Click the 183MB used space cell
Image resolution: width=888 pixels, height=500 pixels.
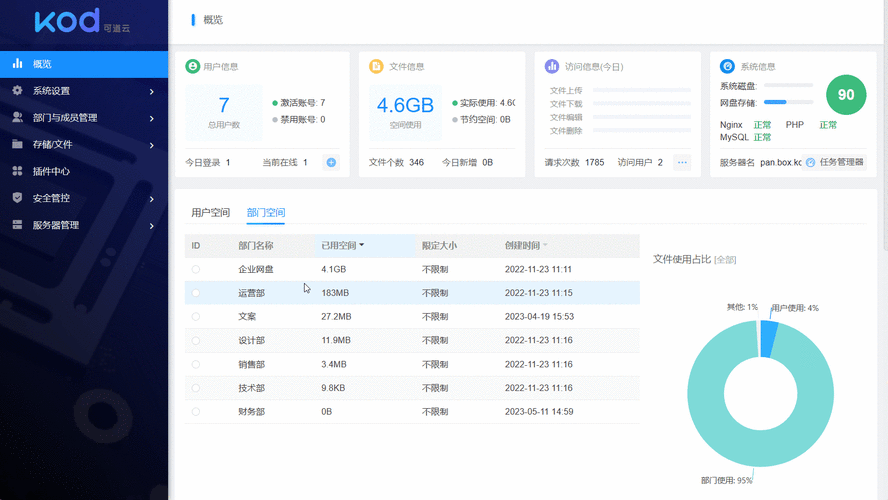coord(335,293)
